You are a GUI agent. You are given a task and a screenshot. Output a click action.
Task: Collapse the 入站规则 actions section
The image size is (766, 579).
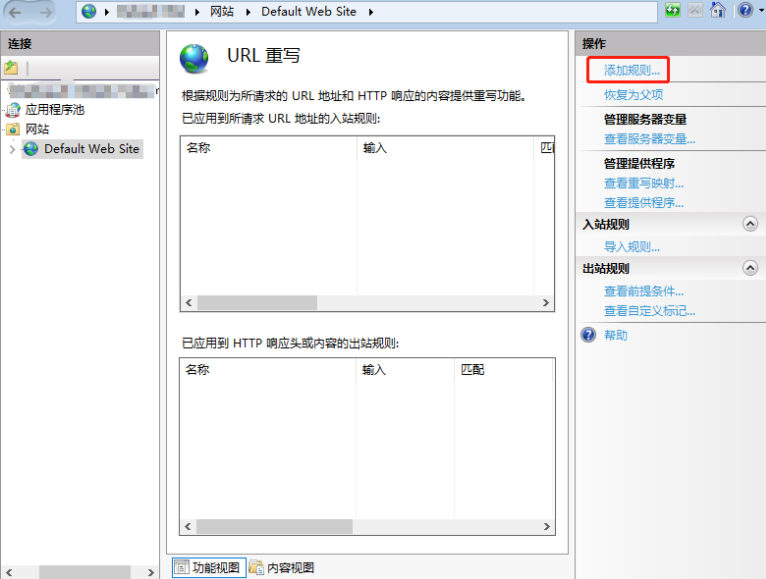(750, 224)
